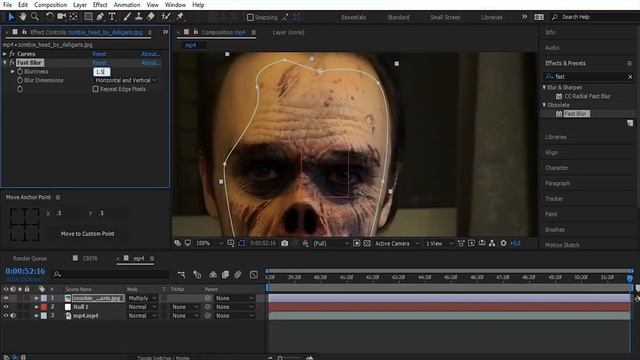
Task: Expand layer 2 Null 1 properties
Action: (x=37, y=307)
